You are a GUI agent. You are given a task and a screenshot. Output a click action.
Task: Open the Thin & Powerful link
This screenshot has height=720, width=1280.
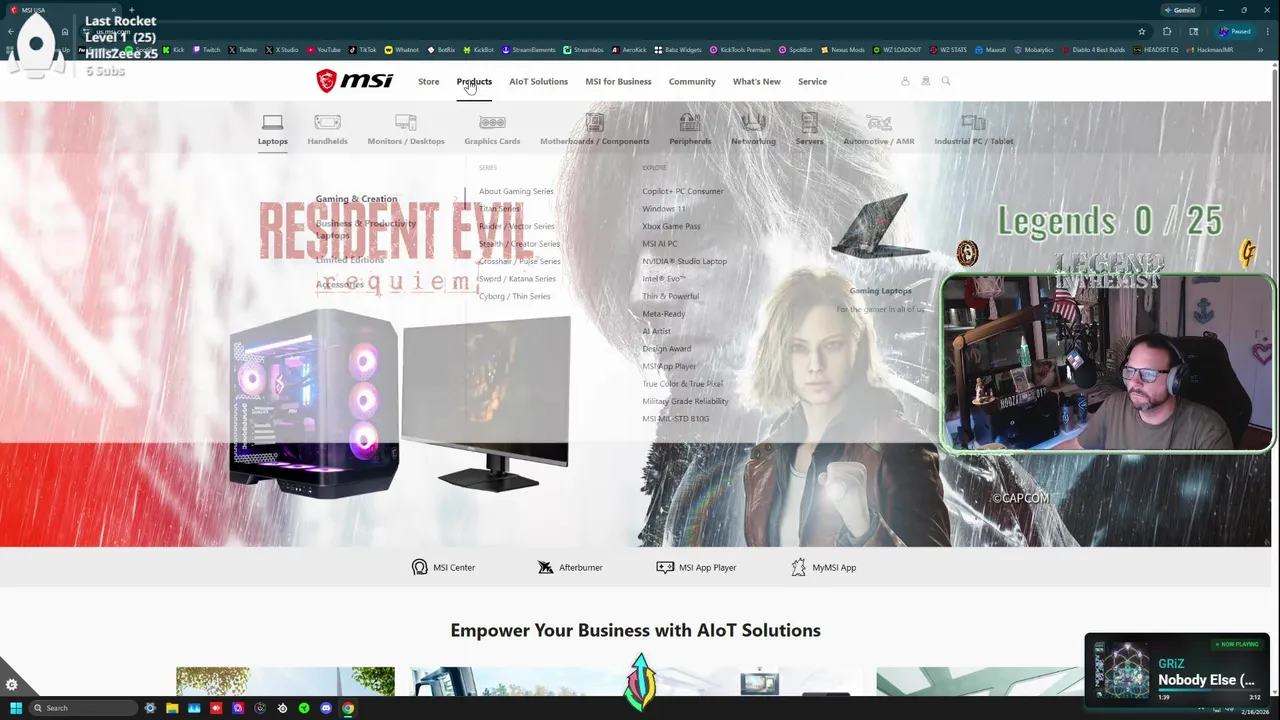click(x=670, y=296)
